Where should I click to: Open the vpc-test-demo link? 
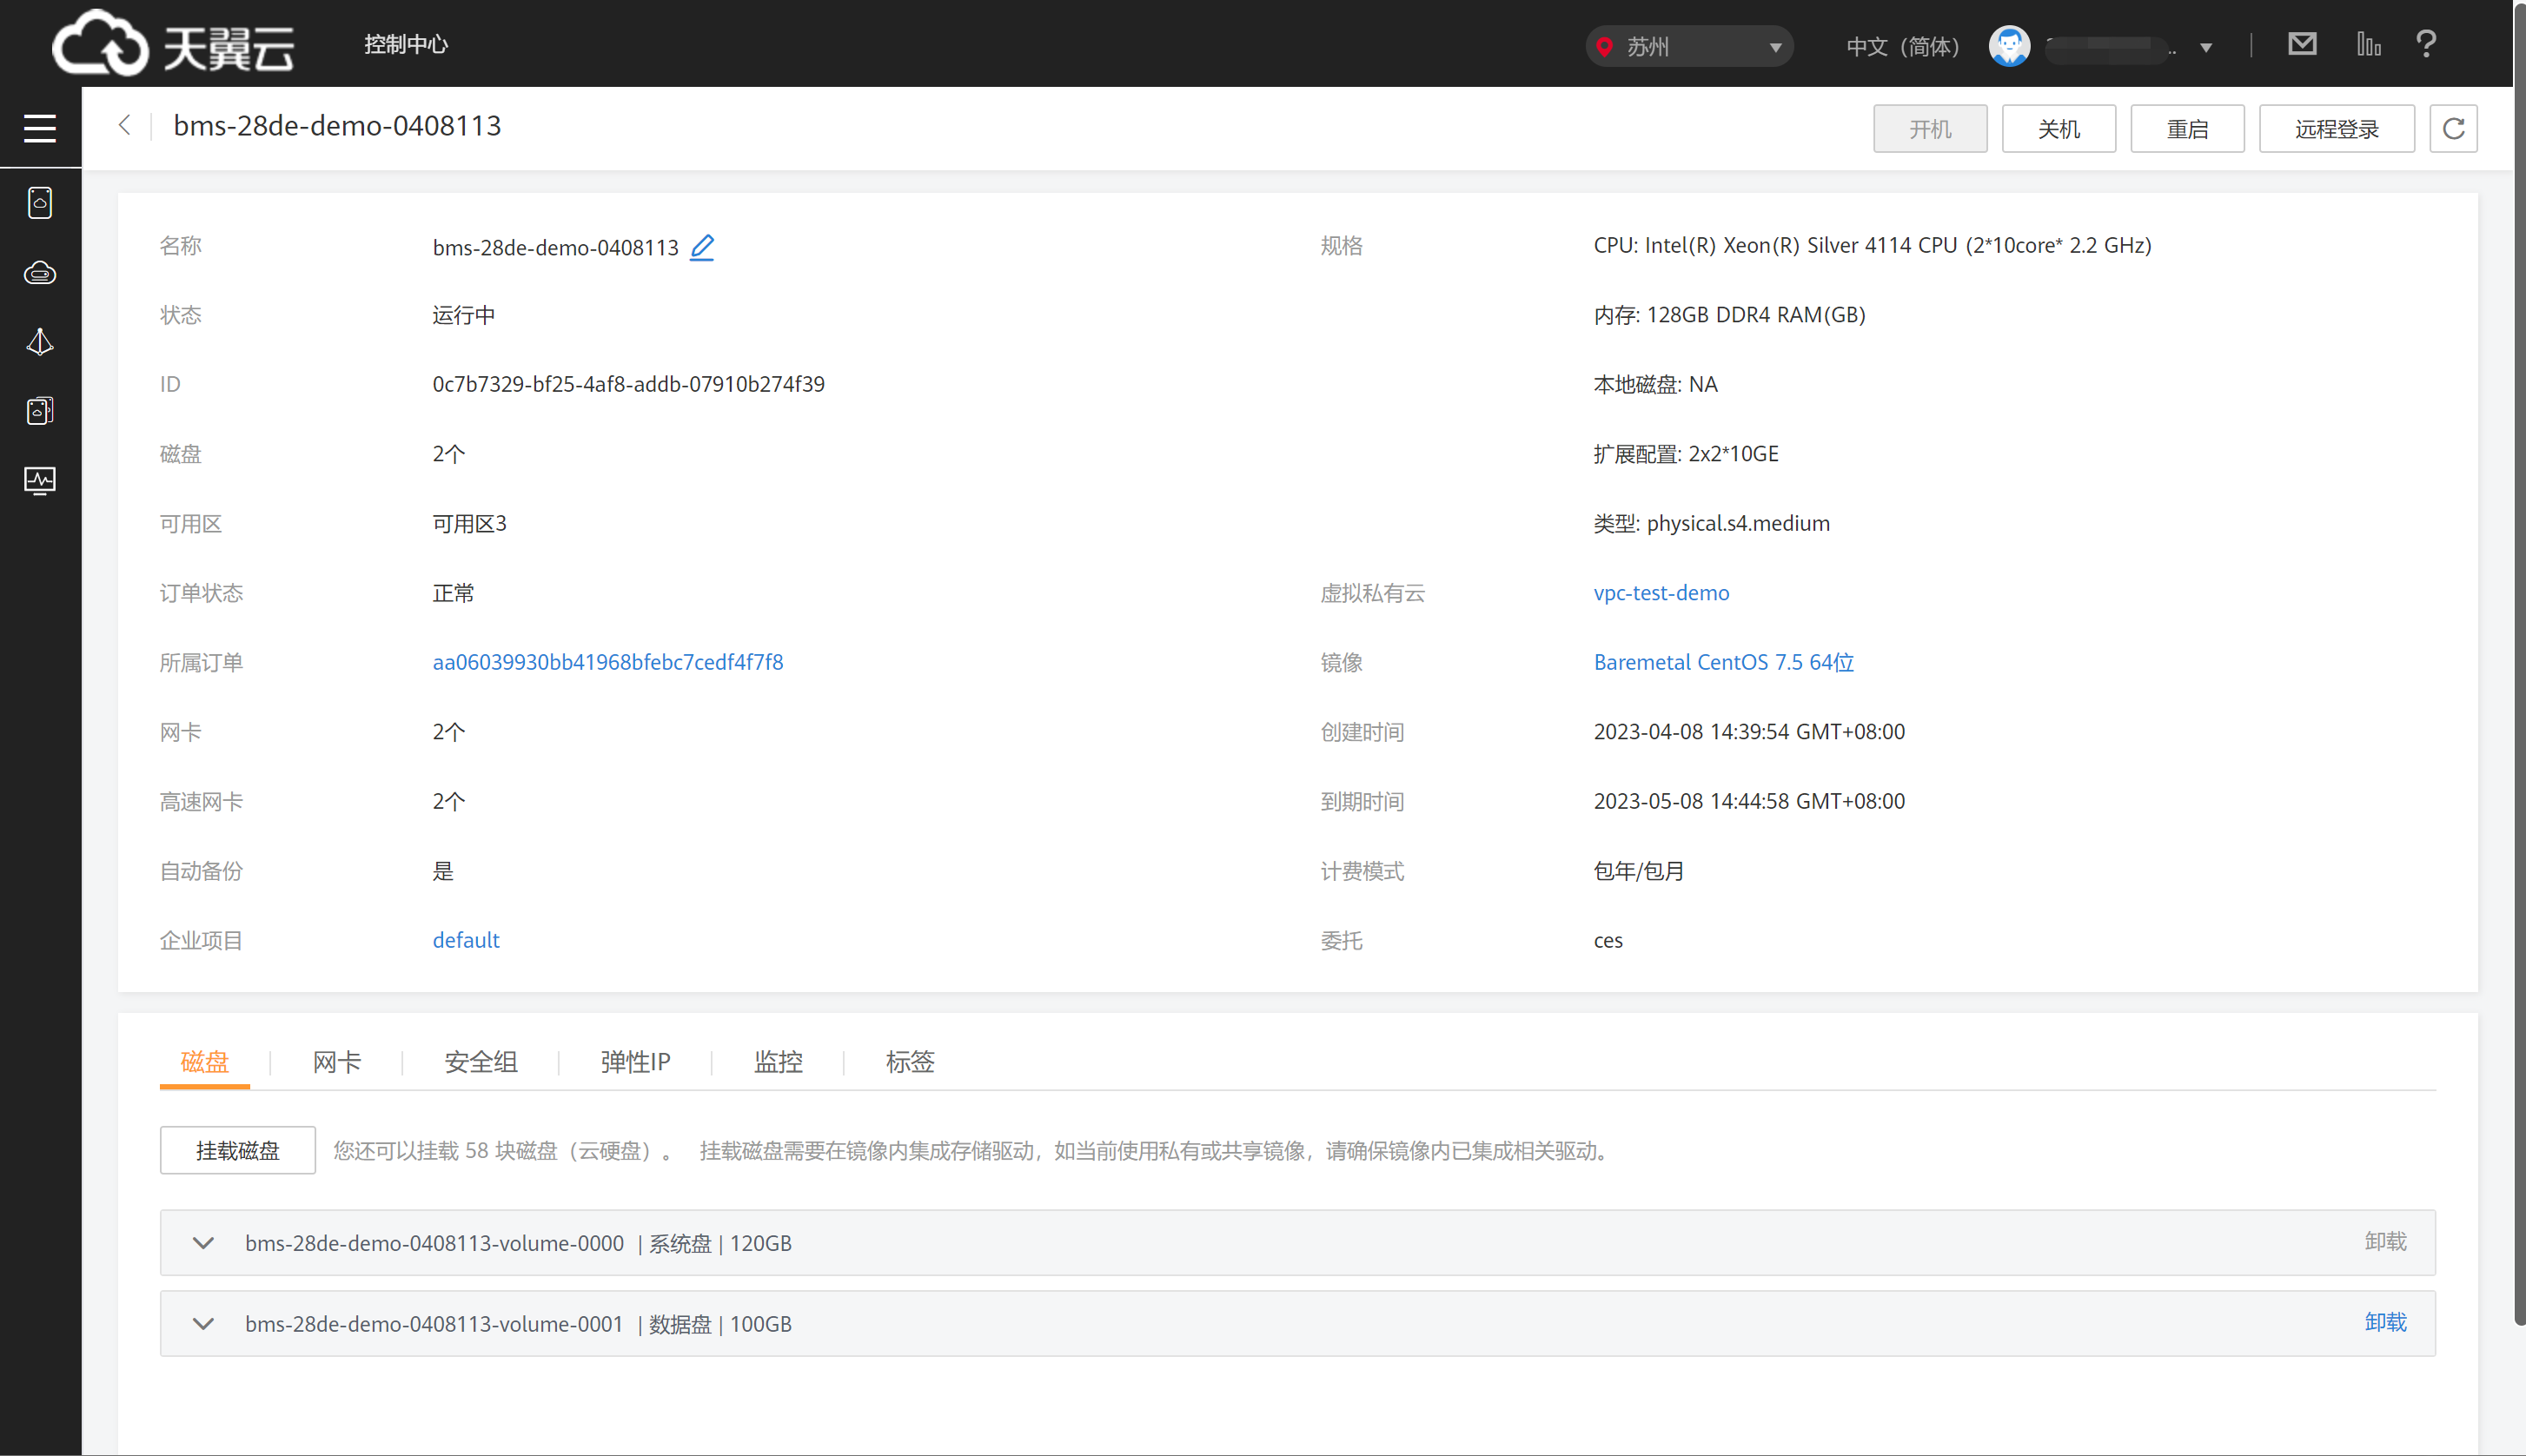1661,593
